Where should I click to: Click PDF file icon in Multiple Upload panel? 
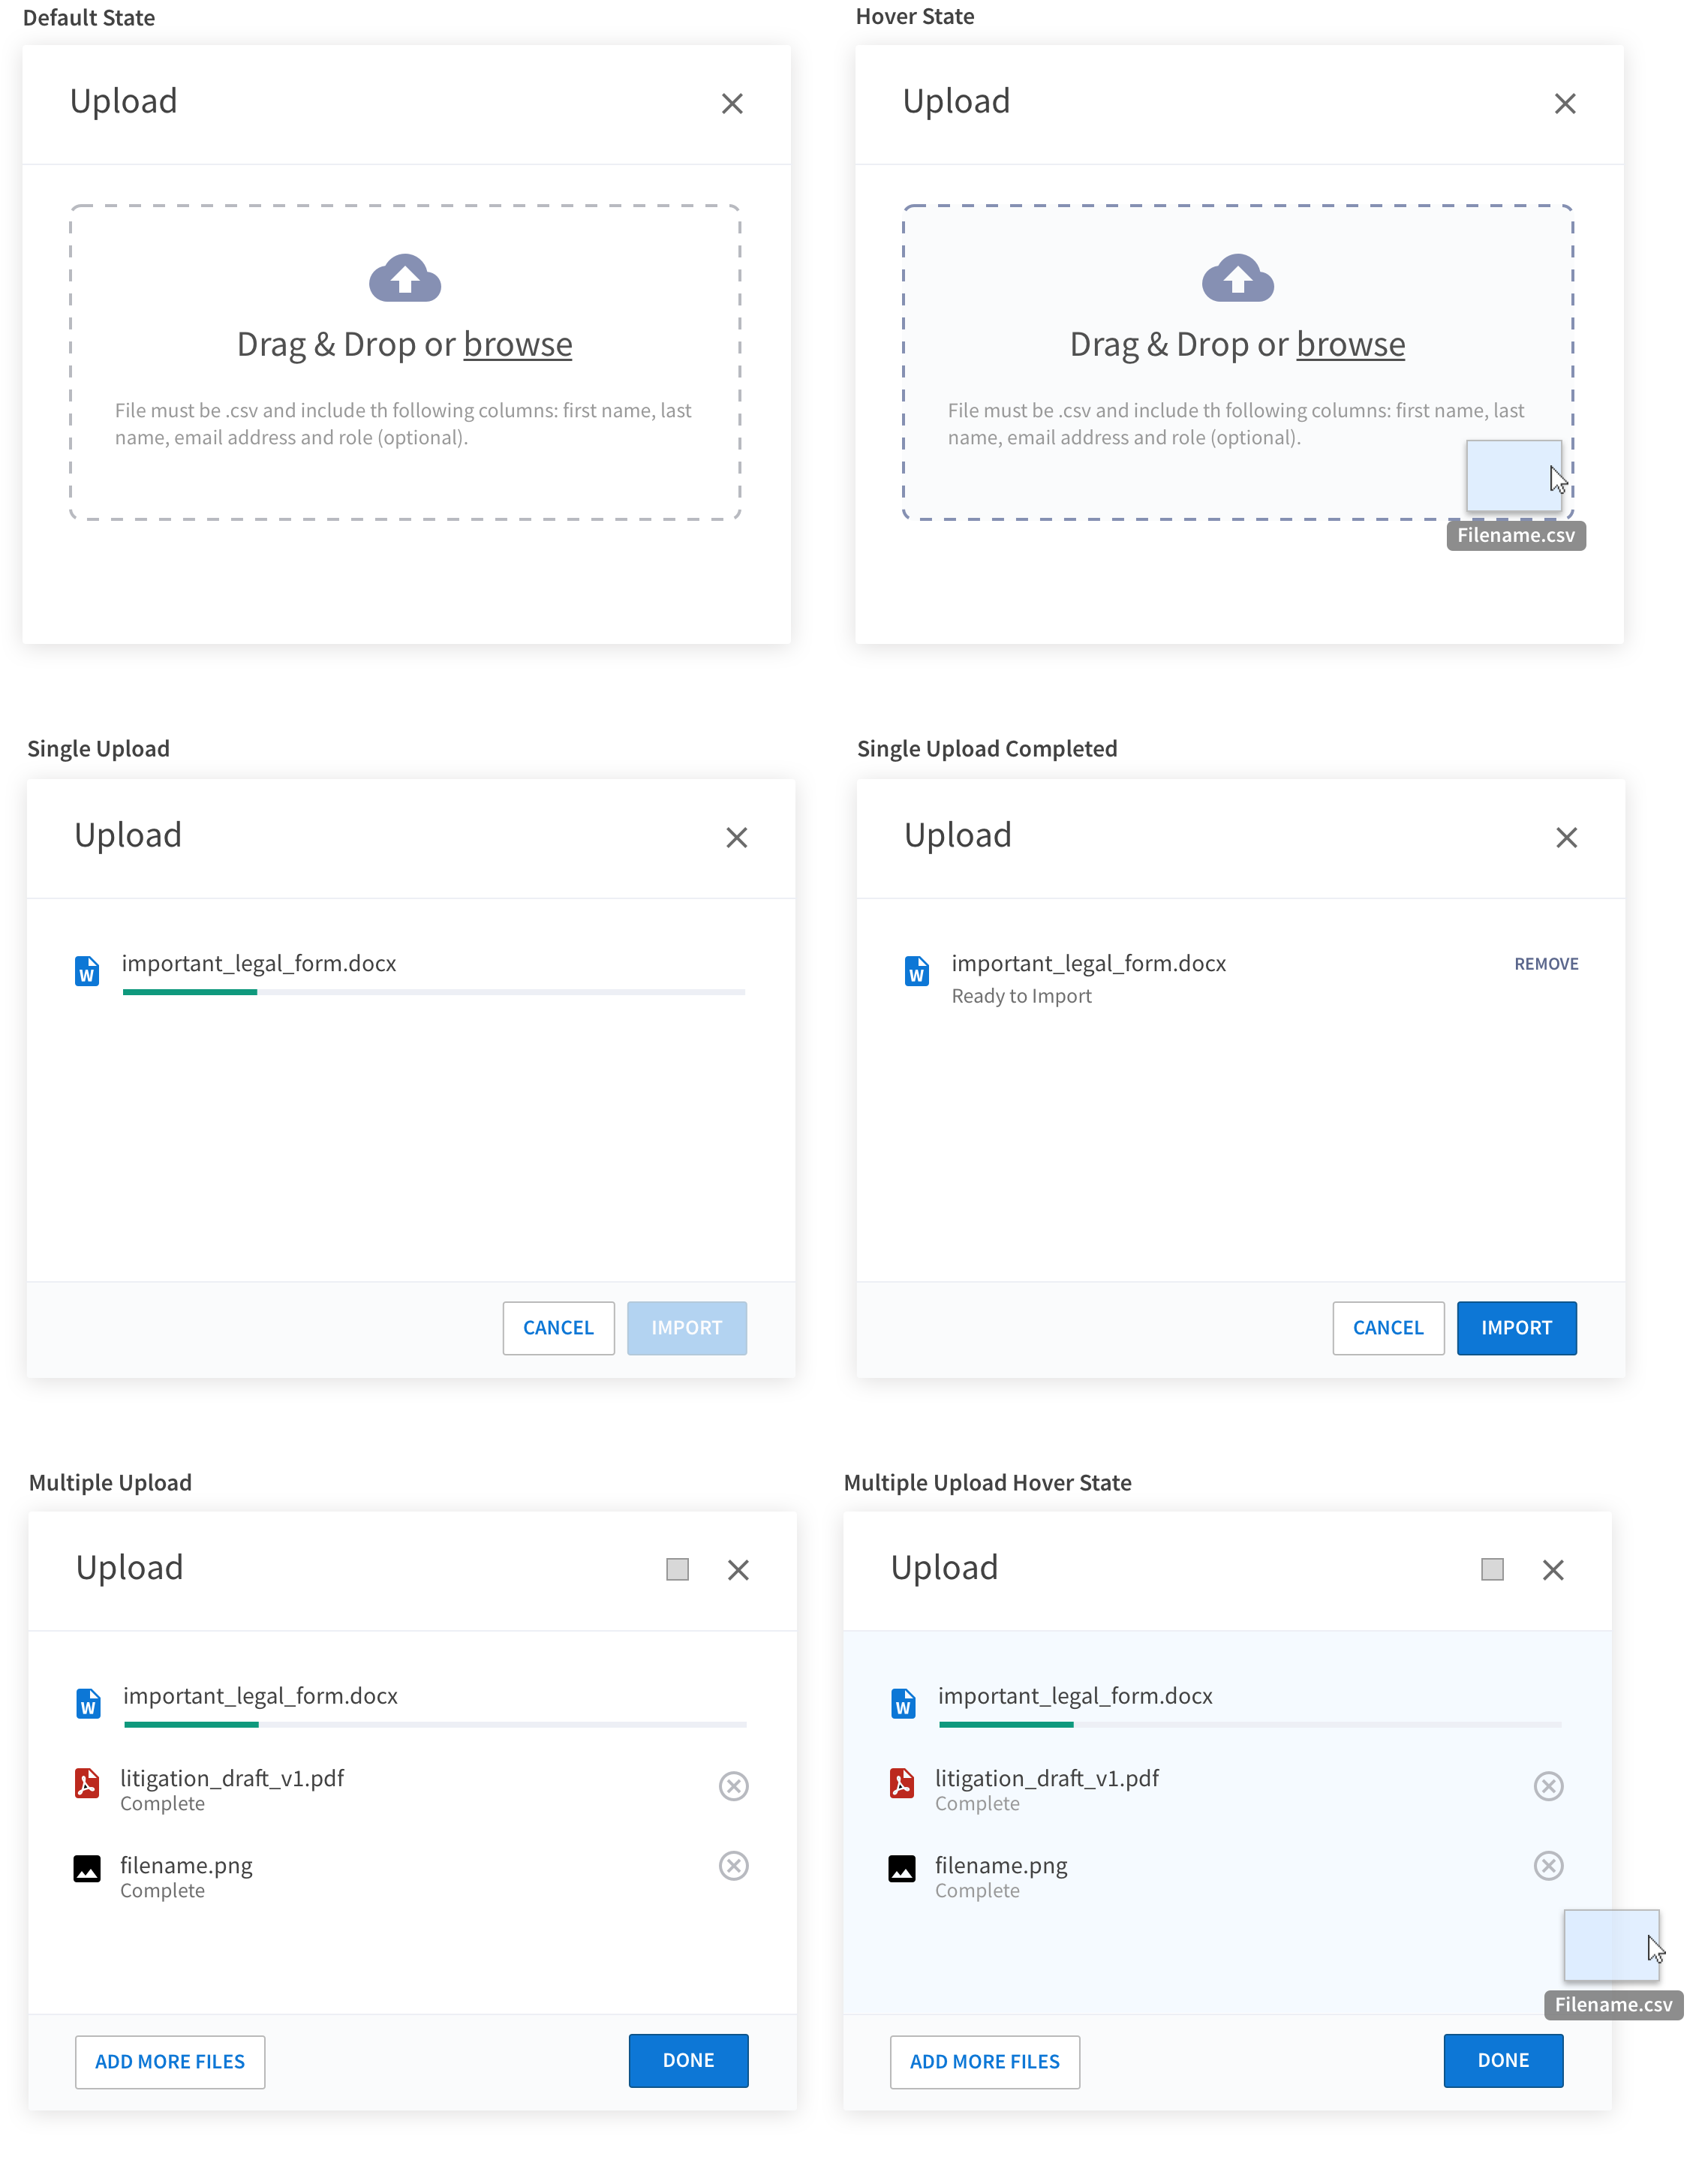87,1783
